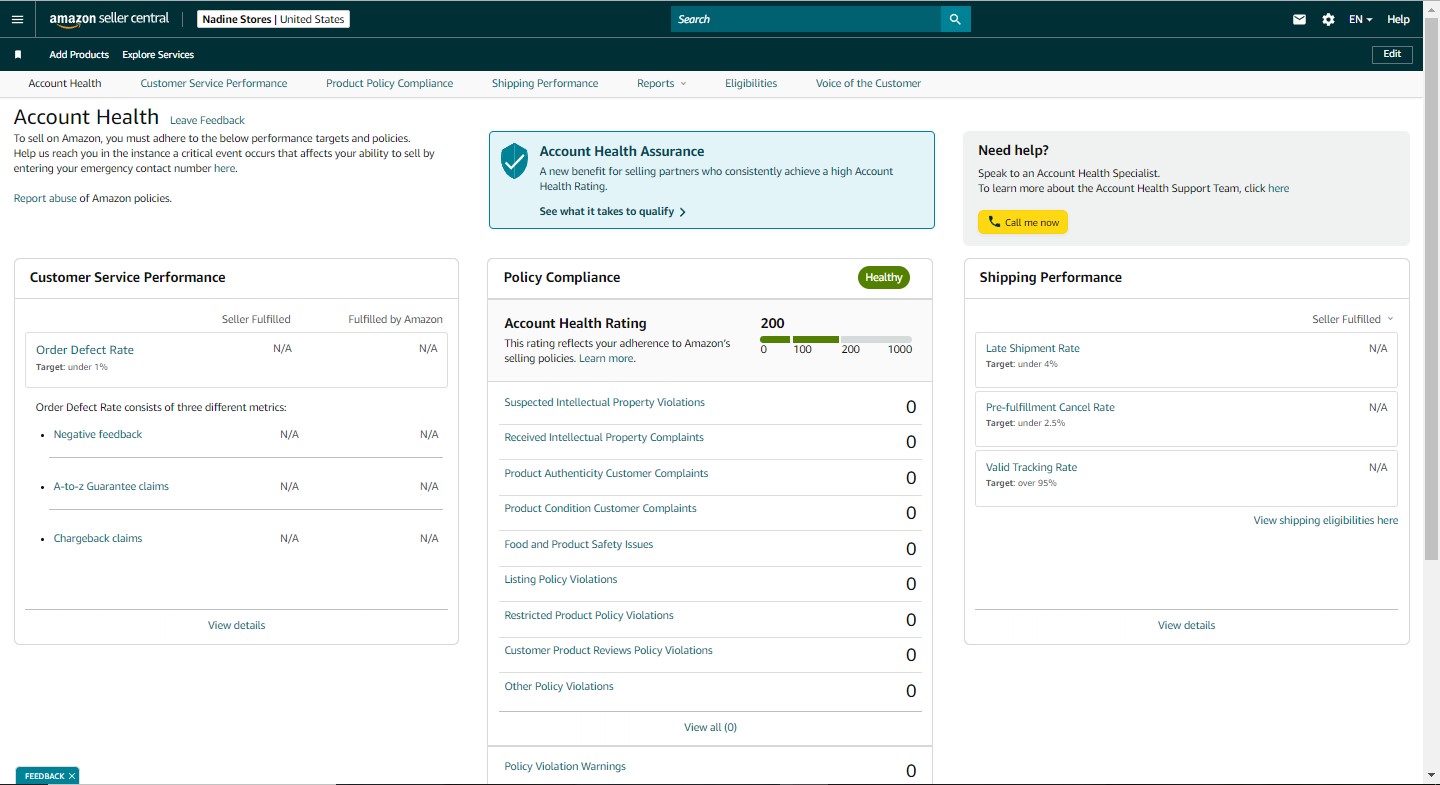Open the hamburger main menu
Viewport: 1440px width, 785px height.
click(17, 19)
